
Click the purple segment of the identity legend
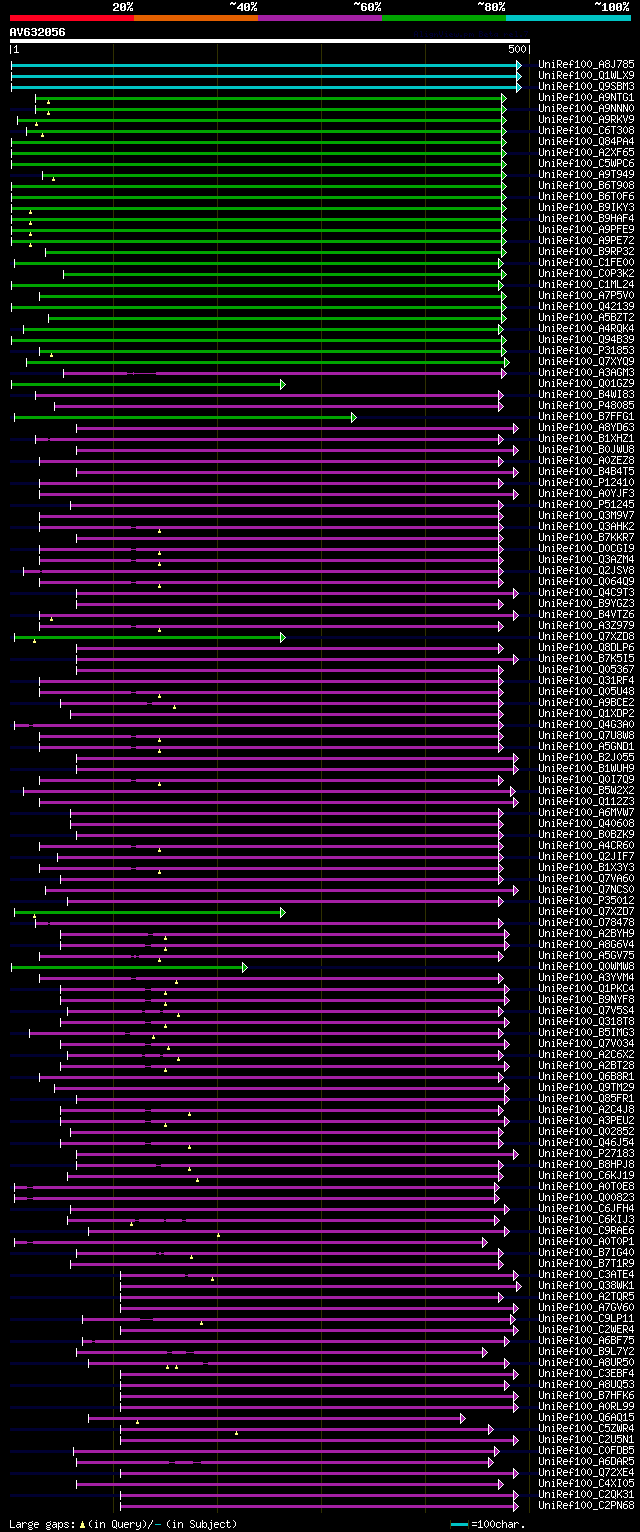coord(320,18)
